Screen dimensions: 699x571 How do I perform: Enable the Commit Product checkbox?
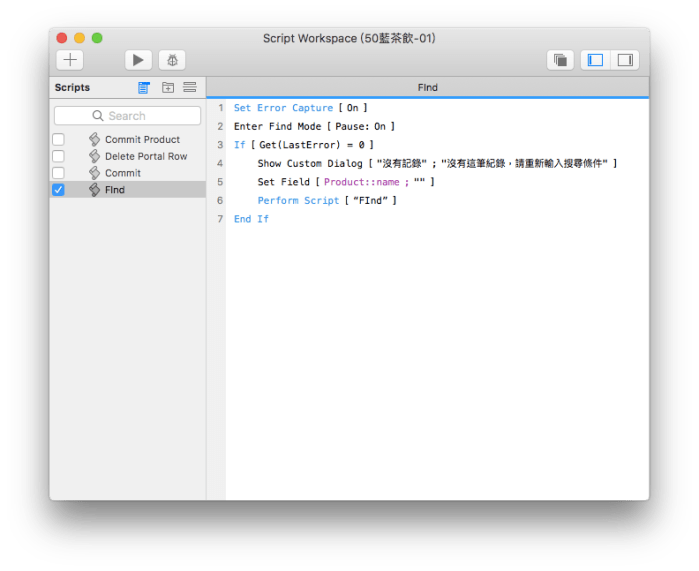click(x=58, y=140)
